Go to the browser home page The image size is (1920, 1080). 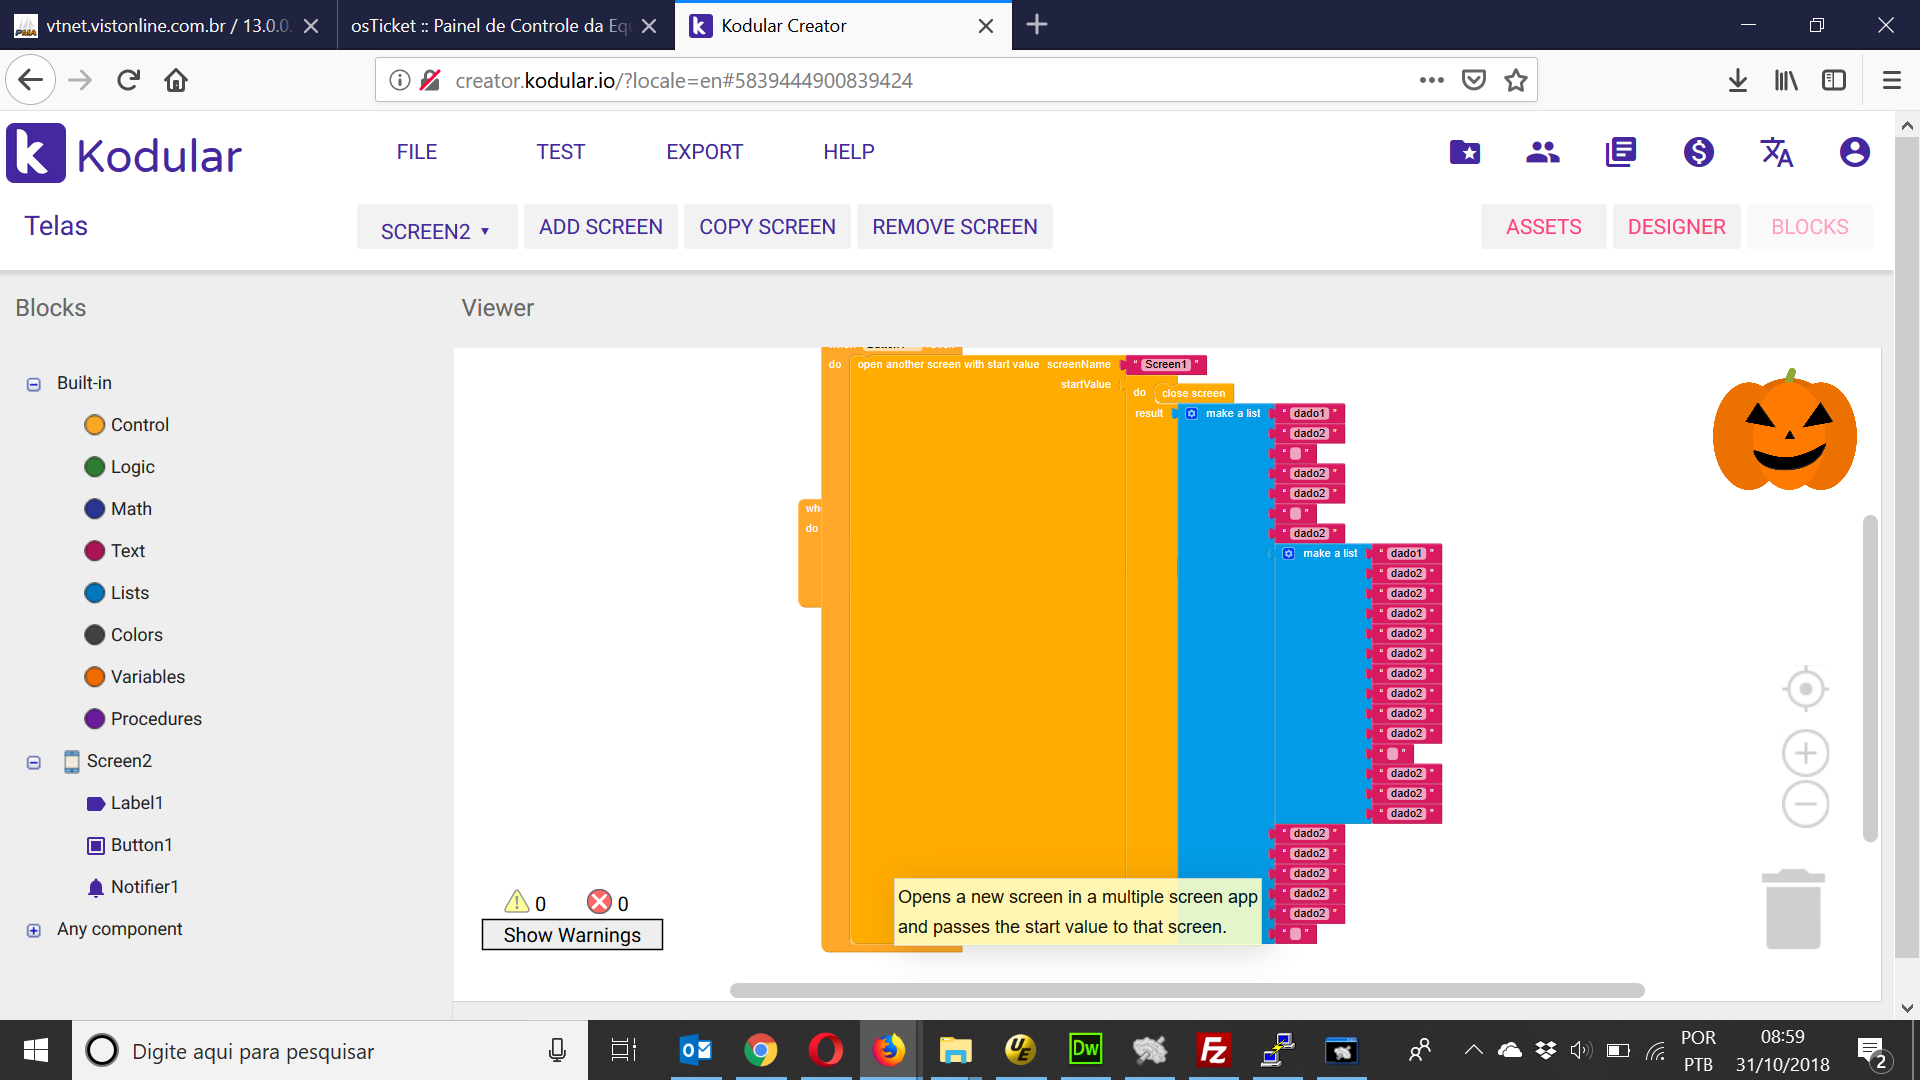coord(176,80)
